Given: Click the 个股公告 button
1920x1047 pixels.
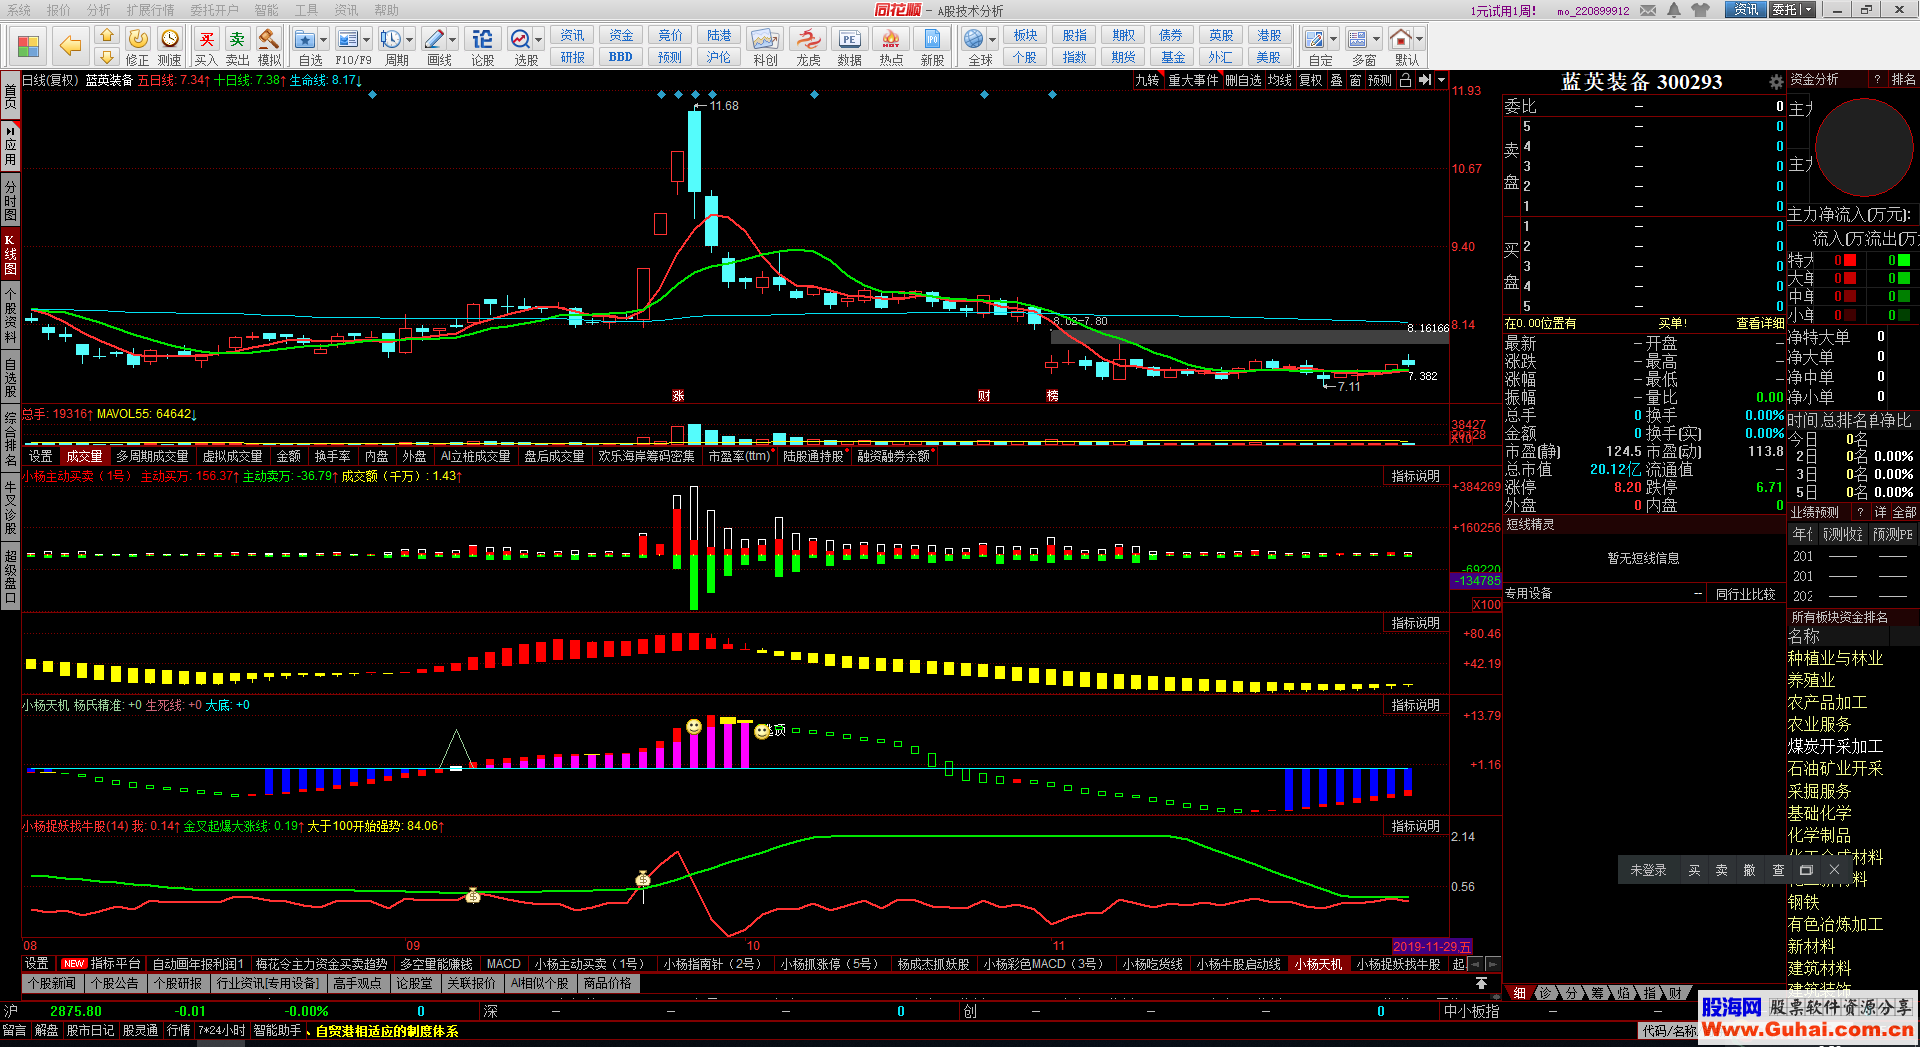Looking at the screenshot, I should tap(114, 983).
